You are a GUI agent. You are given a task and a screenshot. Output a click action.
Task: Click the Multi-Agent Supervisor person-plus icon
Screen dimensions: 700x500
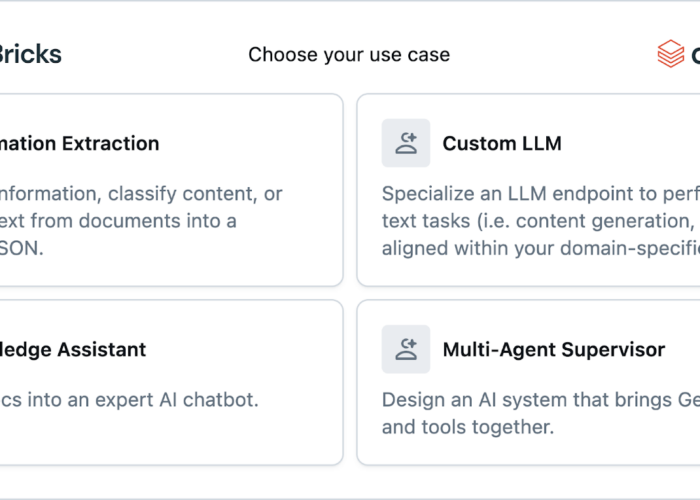pos(406,349)
